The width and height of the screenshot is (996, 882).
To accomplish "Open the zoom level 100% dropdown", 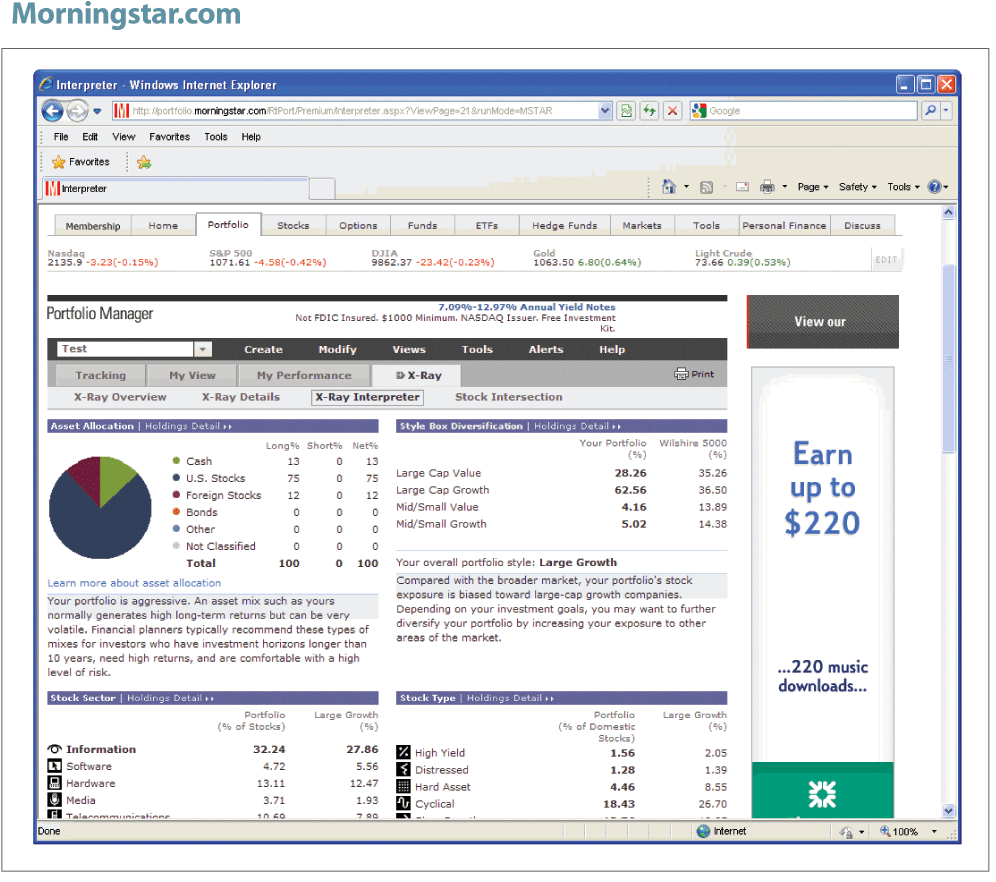I will [934, 831].
